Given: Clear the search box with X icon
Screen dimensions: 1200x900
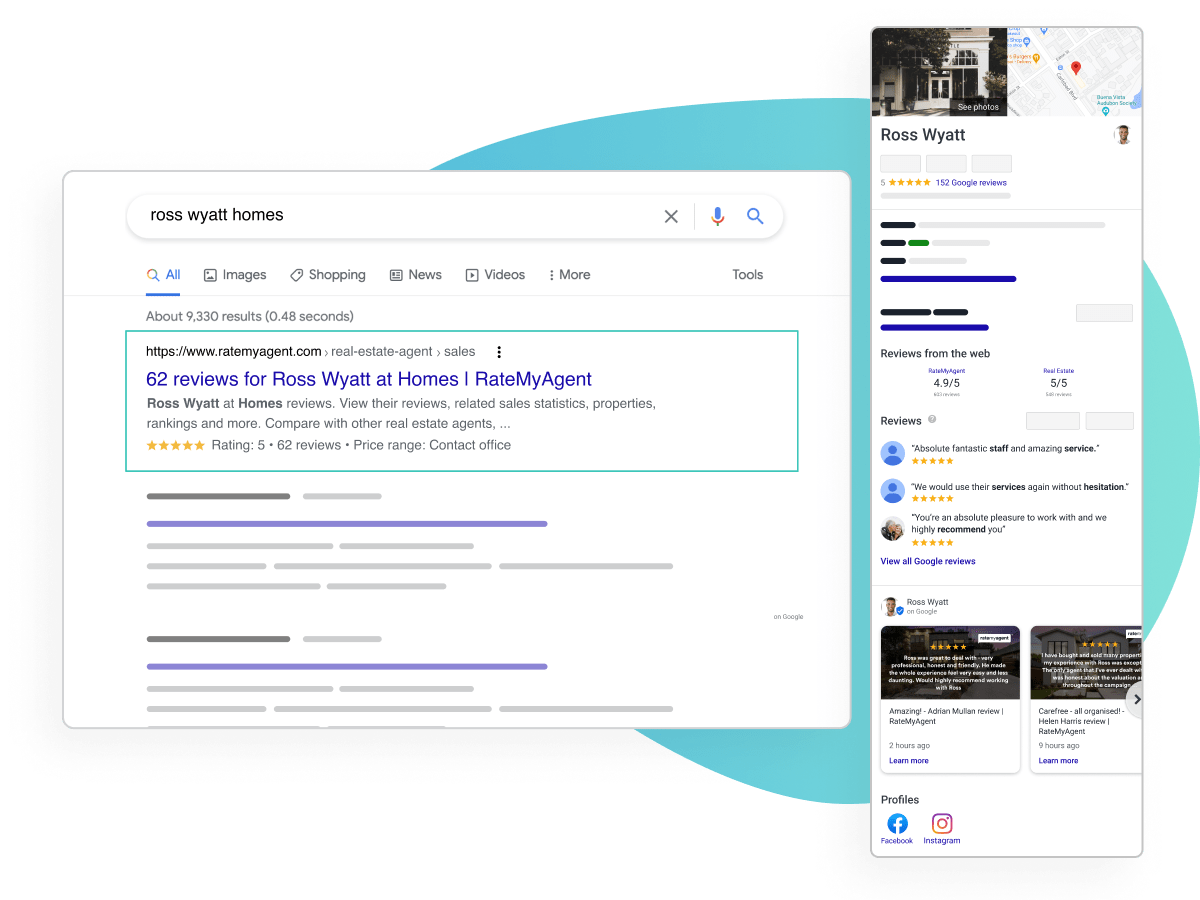Looking at the screenshot, I should click(x=671, y=216).
